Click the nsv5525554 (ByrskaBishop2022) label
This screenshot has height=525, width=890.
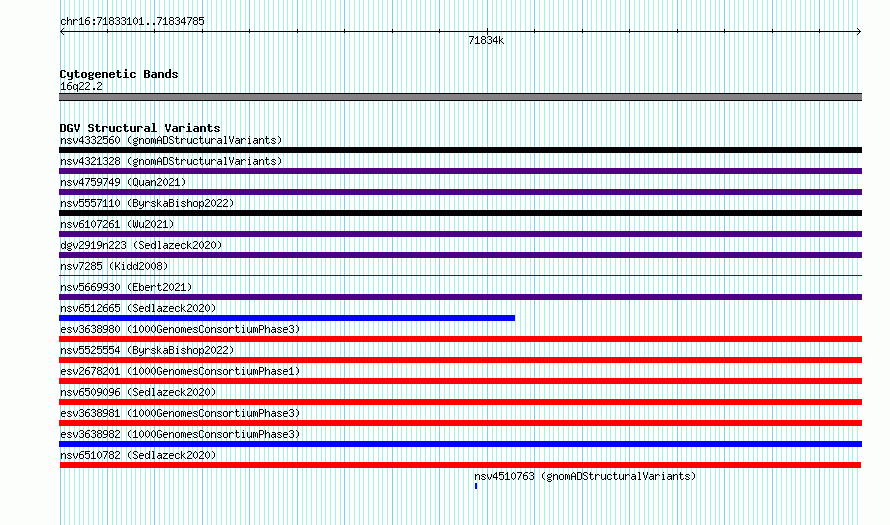(x=147, y=350)
